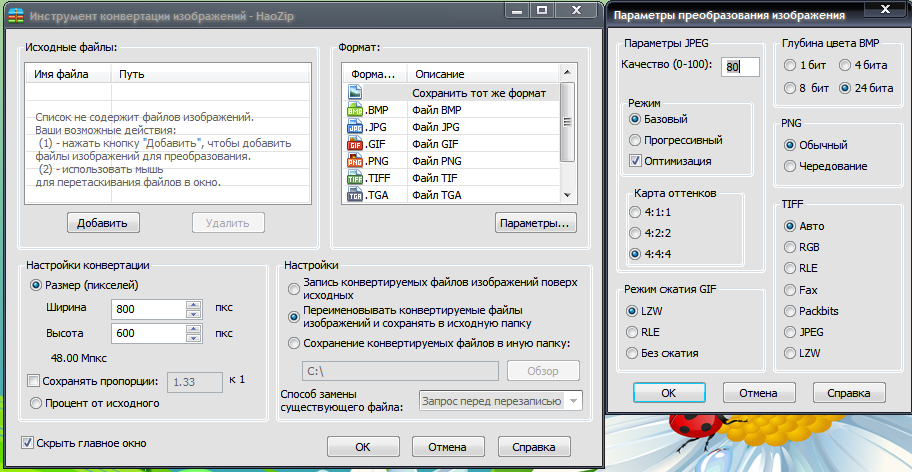Select the TGA file format icon
Viewport: 912px width, 472px height.
[x=354, y=195]
